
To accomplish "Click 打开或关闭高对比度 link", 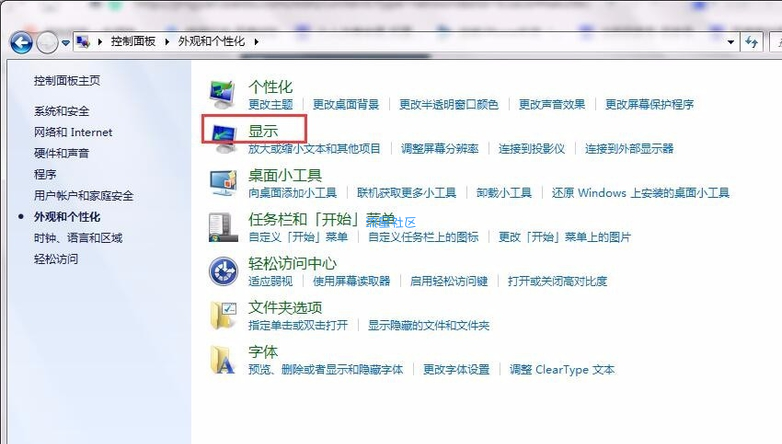I will (x=558, y=281).
